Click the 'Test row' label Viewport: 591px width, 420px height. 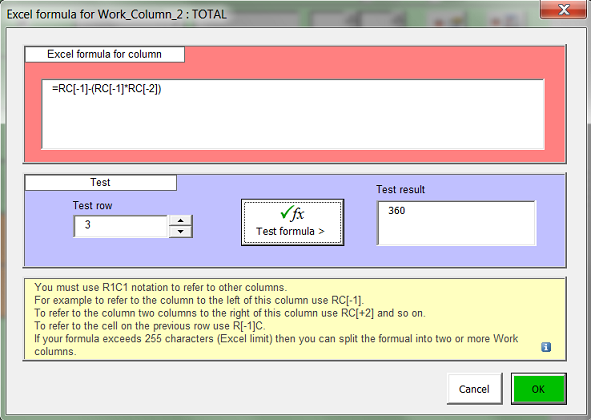pos(92,205)
